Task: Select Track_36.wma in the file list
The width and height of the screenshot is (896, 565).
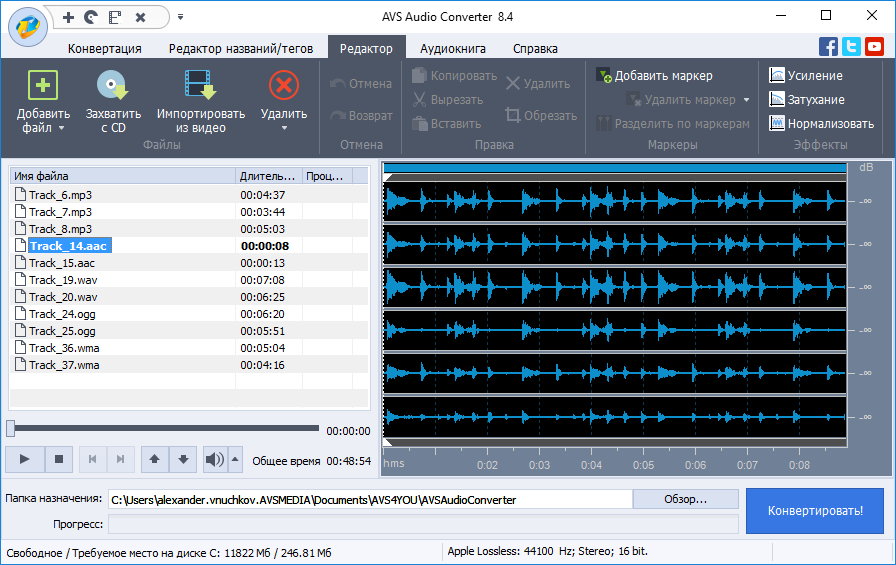Action: pos(189,348)
